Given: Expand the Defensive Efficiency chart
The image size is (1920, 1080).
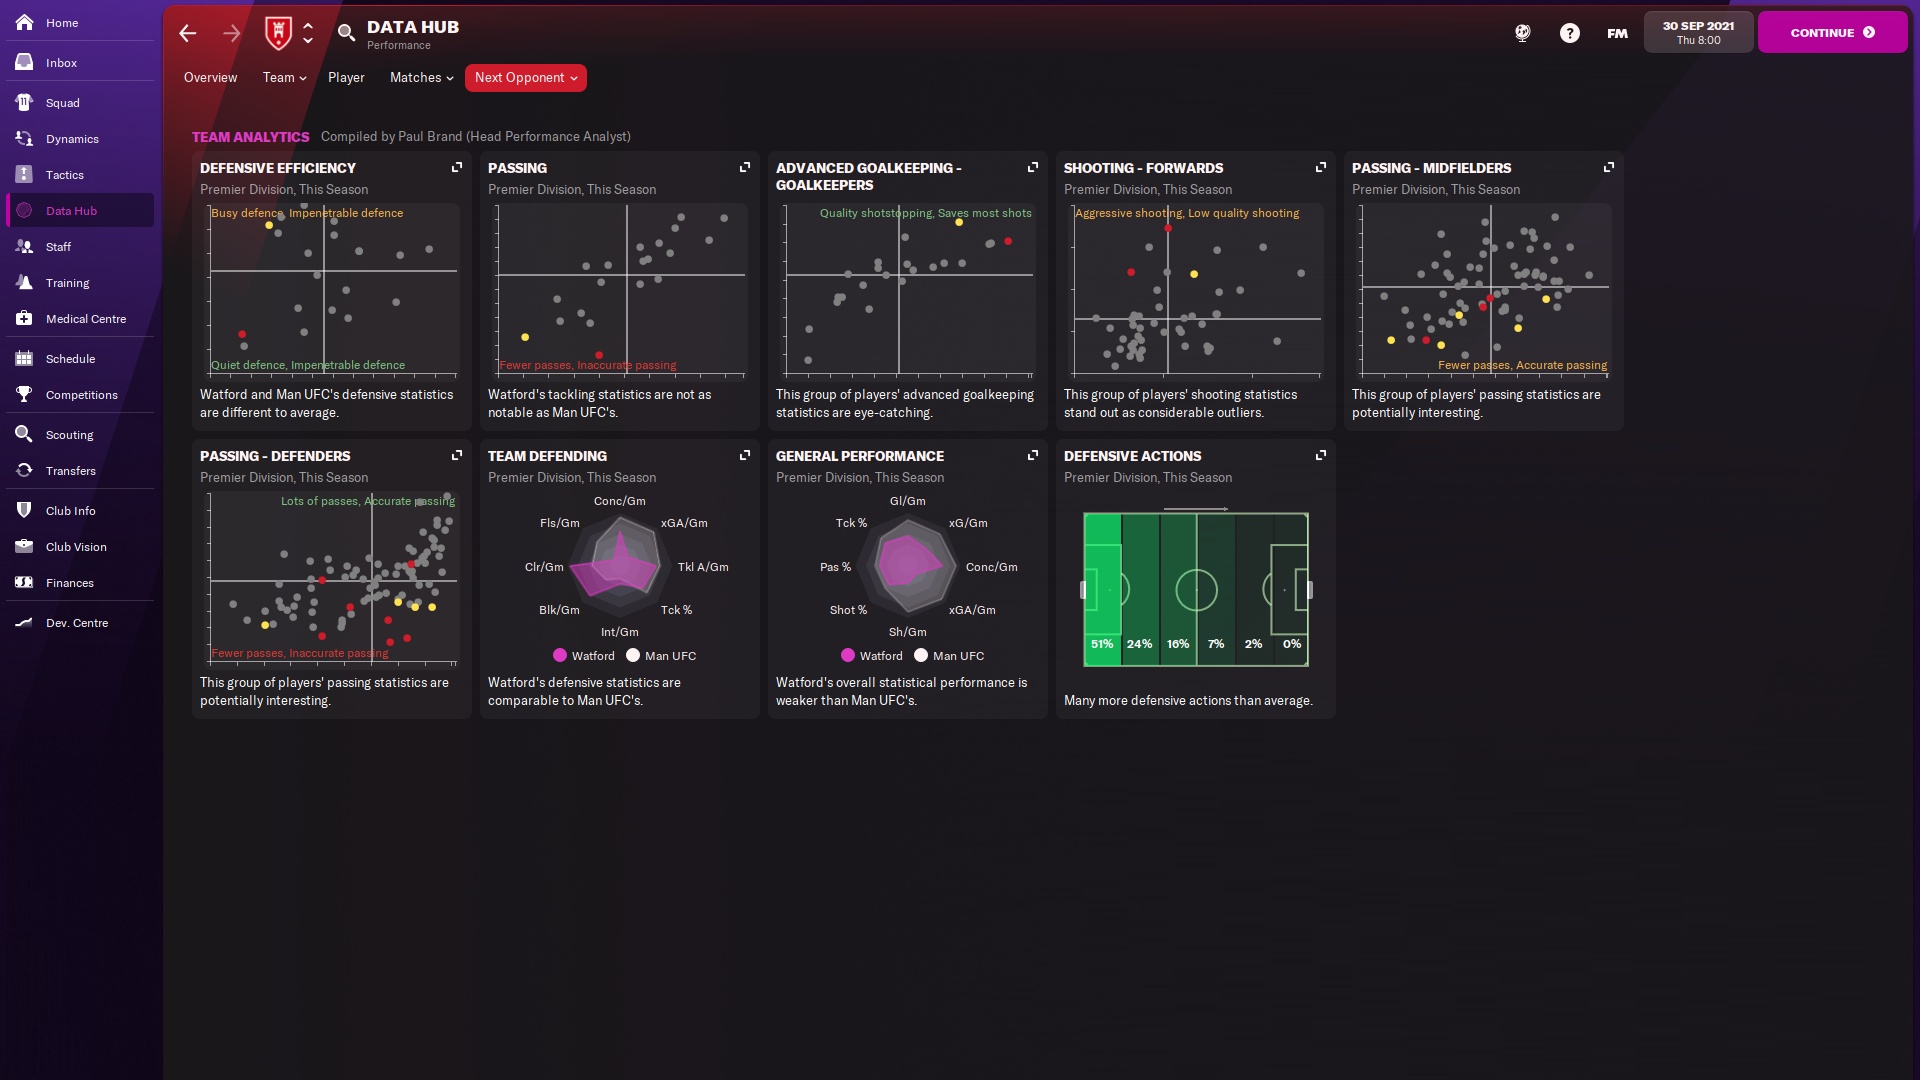Looking at the screenshot, I should [x=457, y=167].
